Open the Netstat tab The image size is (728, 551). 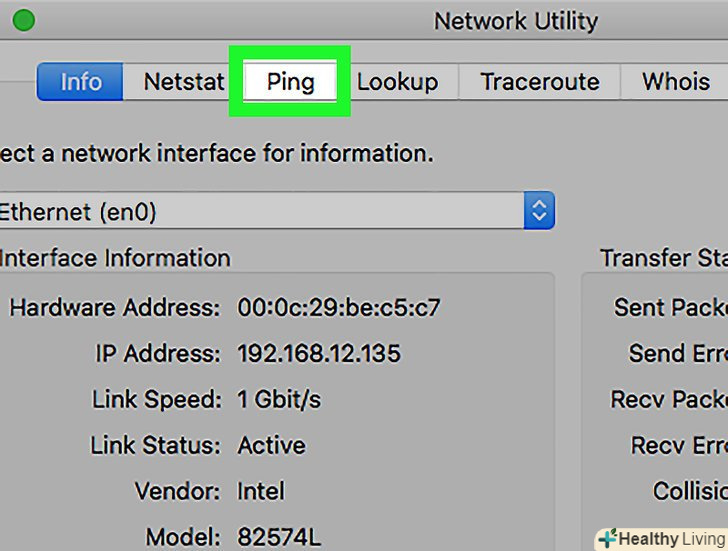coord(183,82)
